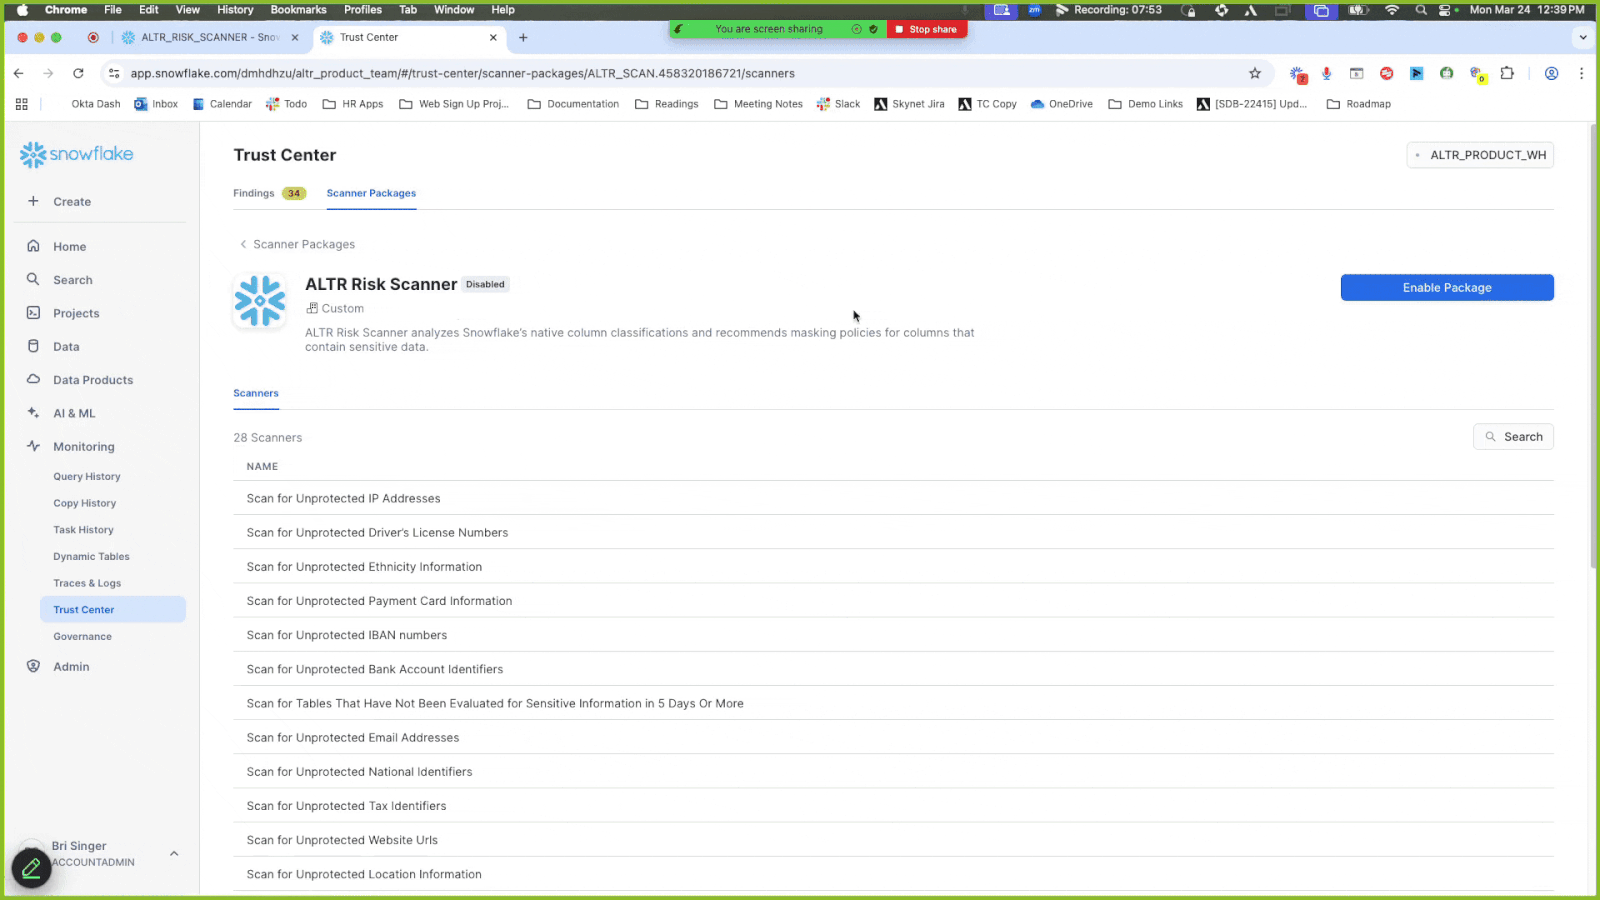Image resolution: width=1600 pixels, height=900 pixels.
Task: Click the Projects icon in the sidebar
Action: click(x=33, y=312)
